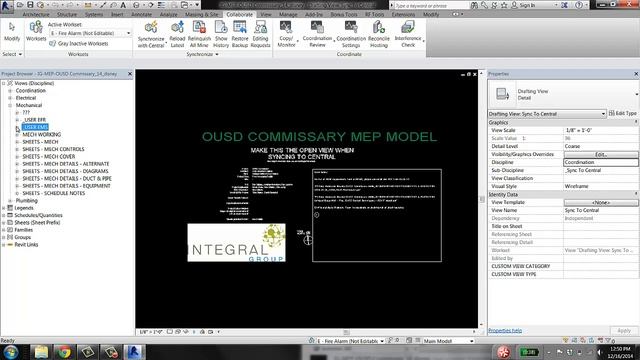Click the Save icon in quick access toolbar
This screenshot has width=640, height=360.
pyautogui.click(x=30, y=5)
